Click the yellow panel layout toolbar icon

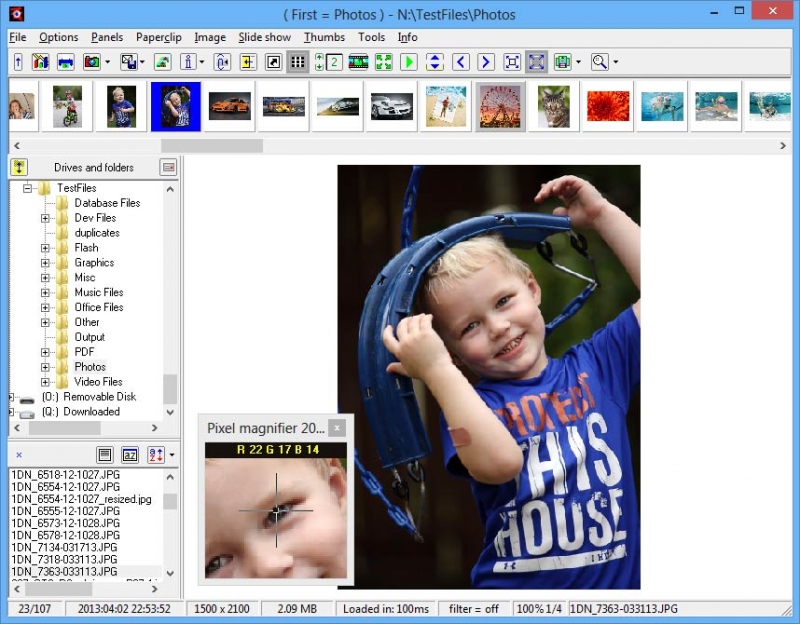point(248,62)
